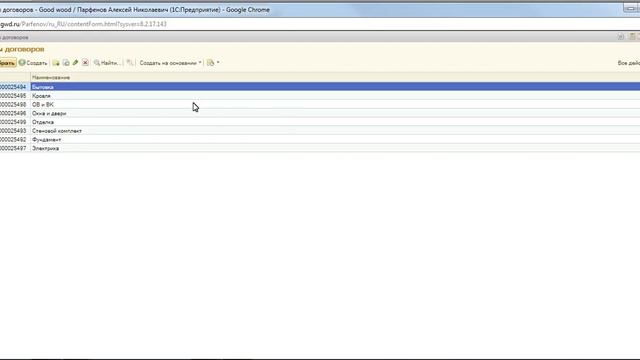Click the link icon in form header bar

(x=621, y=37)
